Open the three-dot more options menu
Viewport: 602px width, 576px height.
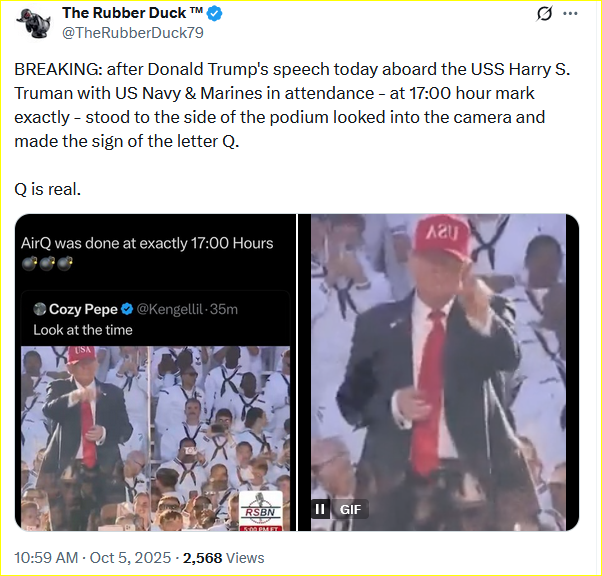[x=570, y=14]
